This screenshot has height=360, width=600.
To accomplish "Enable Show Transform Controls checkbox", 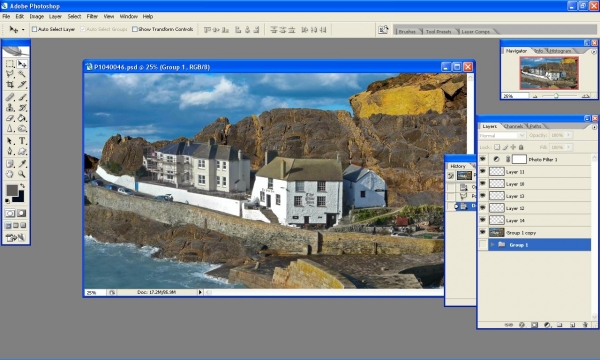I will (135, 29).
